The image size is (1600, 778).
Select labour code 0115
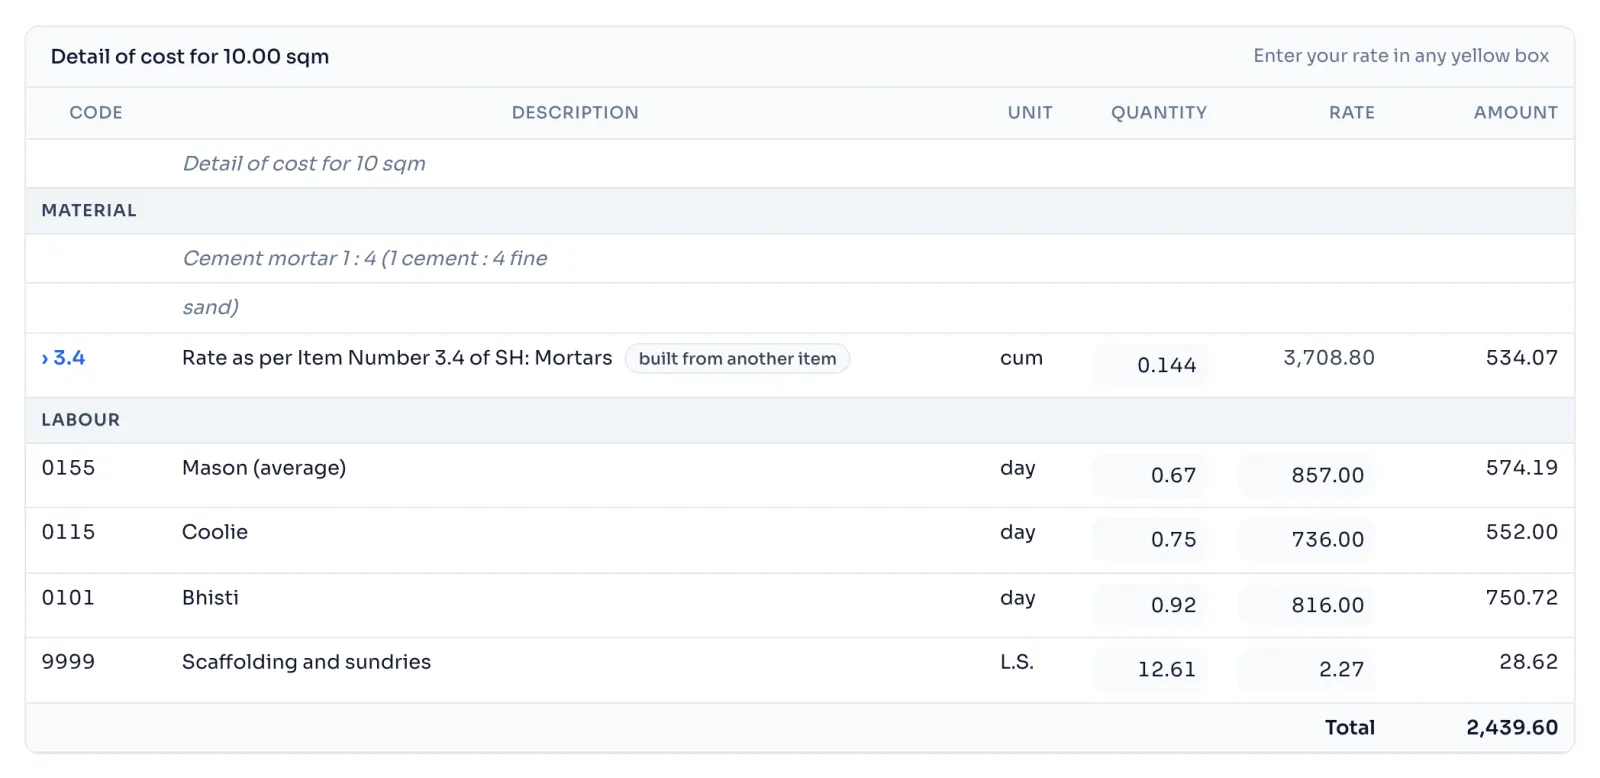point(68,532)
